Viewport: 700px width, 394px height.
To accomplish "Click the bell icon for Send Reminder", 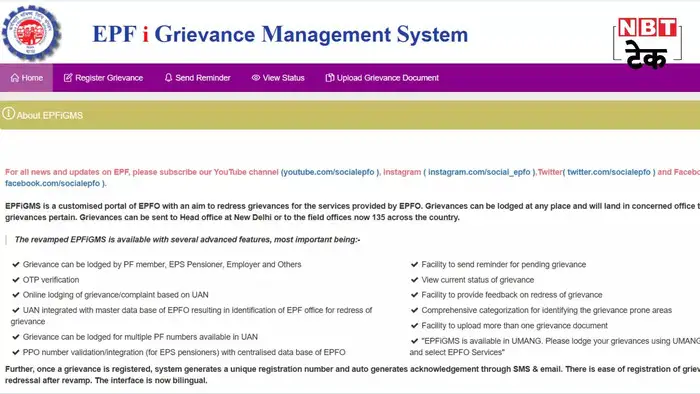I will point(168,78).
